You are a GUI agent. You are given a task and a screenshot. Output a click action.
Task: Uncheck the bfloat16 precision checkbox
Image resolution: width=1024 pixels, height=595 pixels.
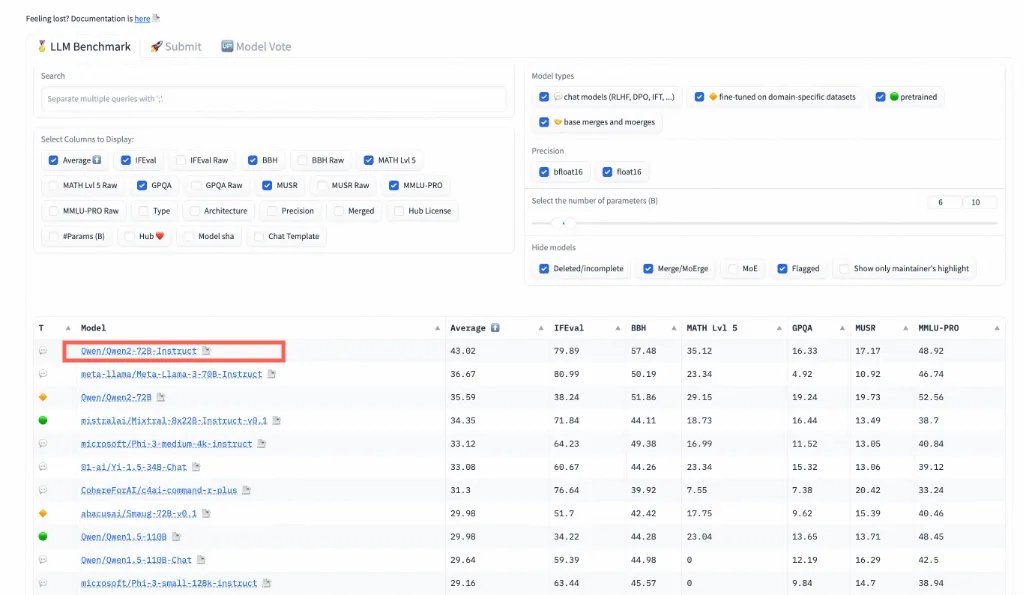coord(544,172)
